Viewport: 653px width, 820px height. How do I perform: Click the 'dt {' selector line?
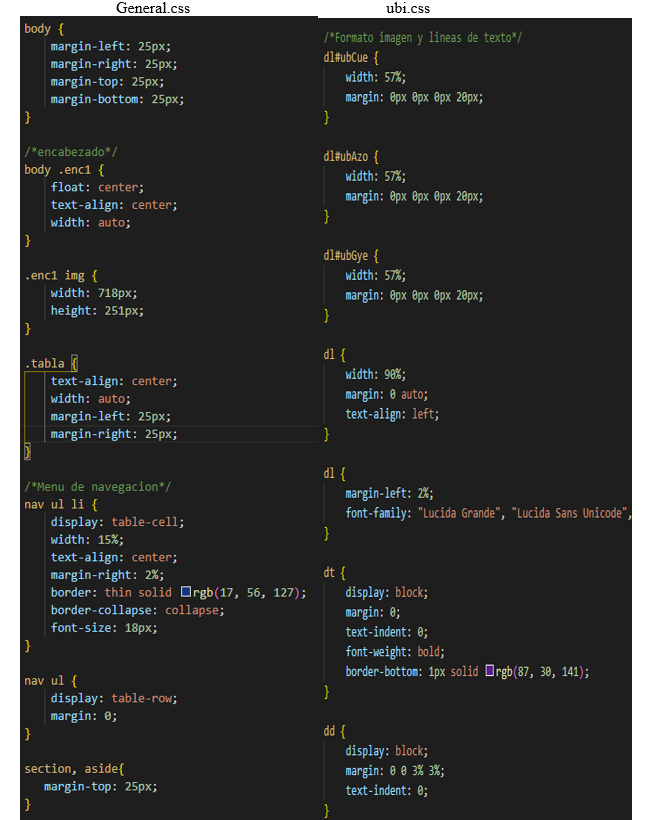click(x=335, y=573)
